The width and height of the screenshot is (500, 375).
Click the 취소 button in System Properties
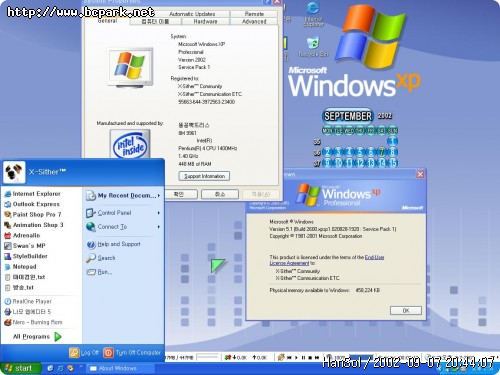pos(220,194)
